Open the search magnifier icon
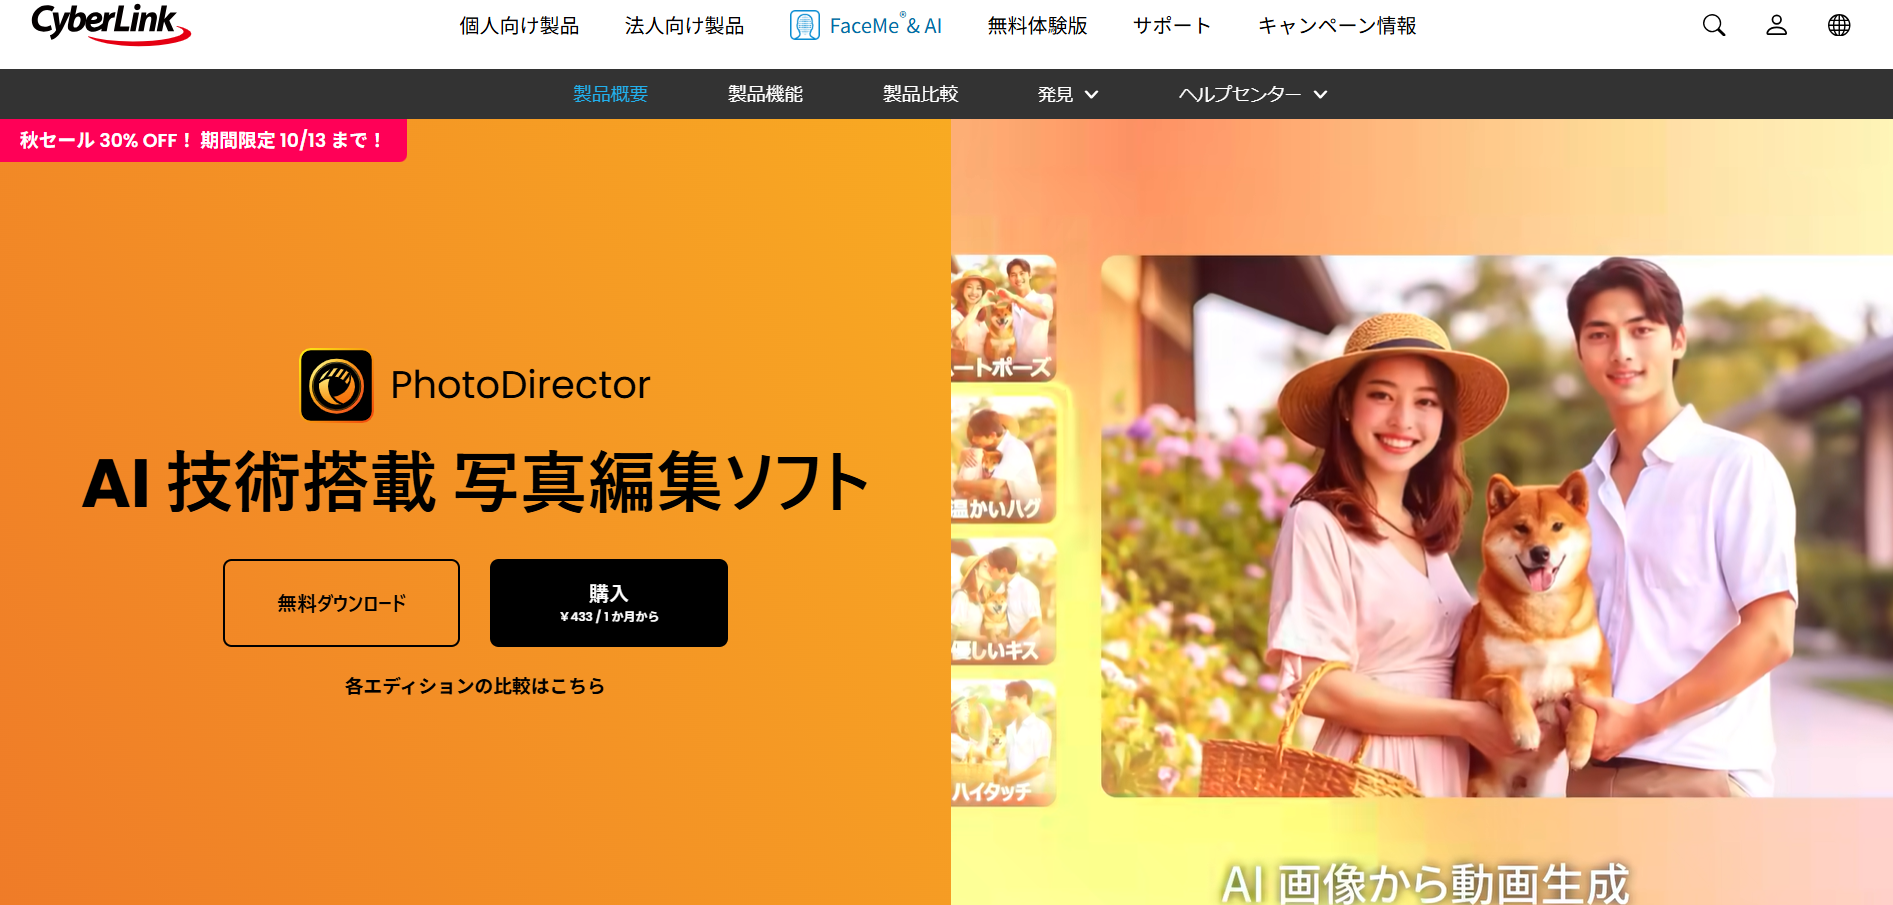This screenshot has height=905, width=1893. 1713,26
